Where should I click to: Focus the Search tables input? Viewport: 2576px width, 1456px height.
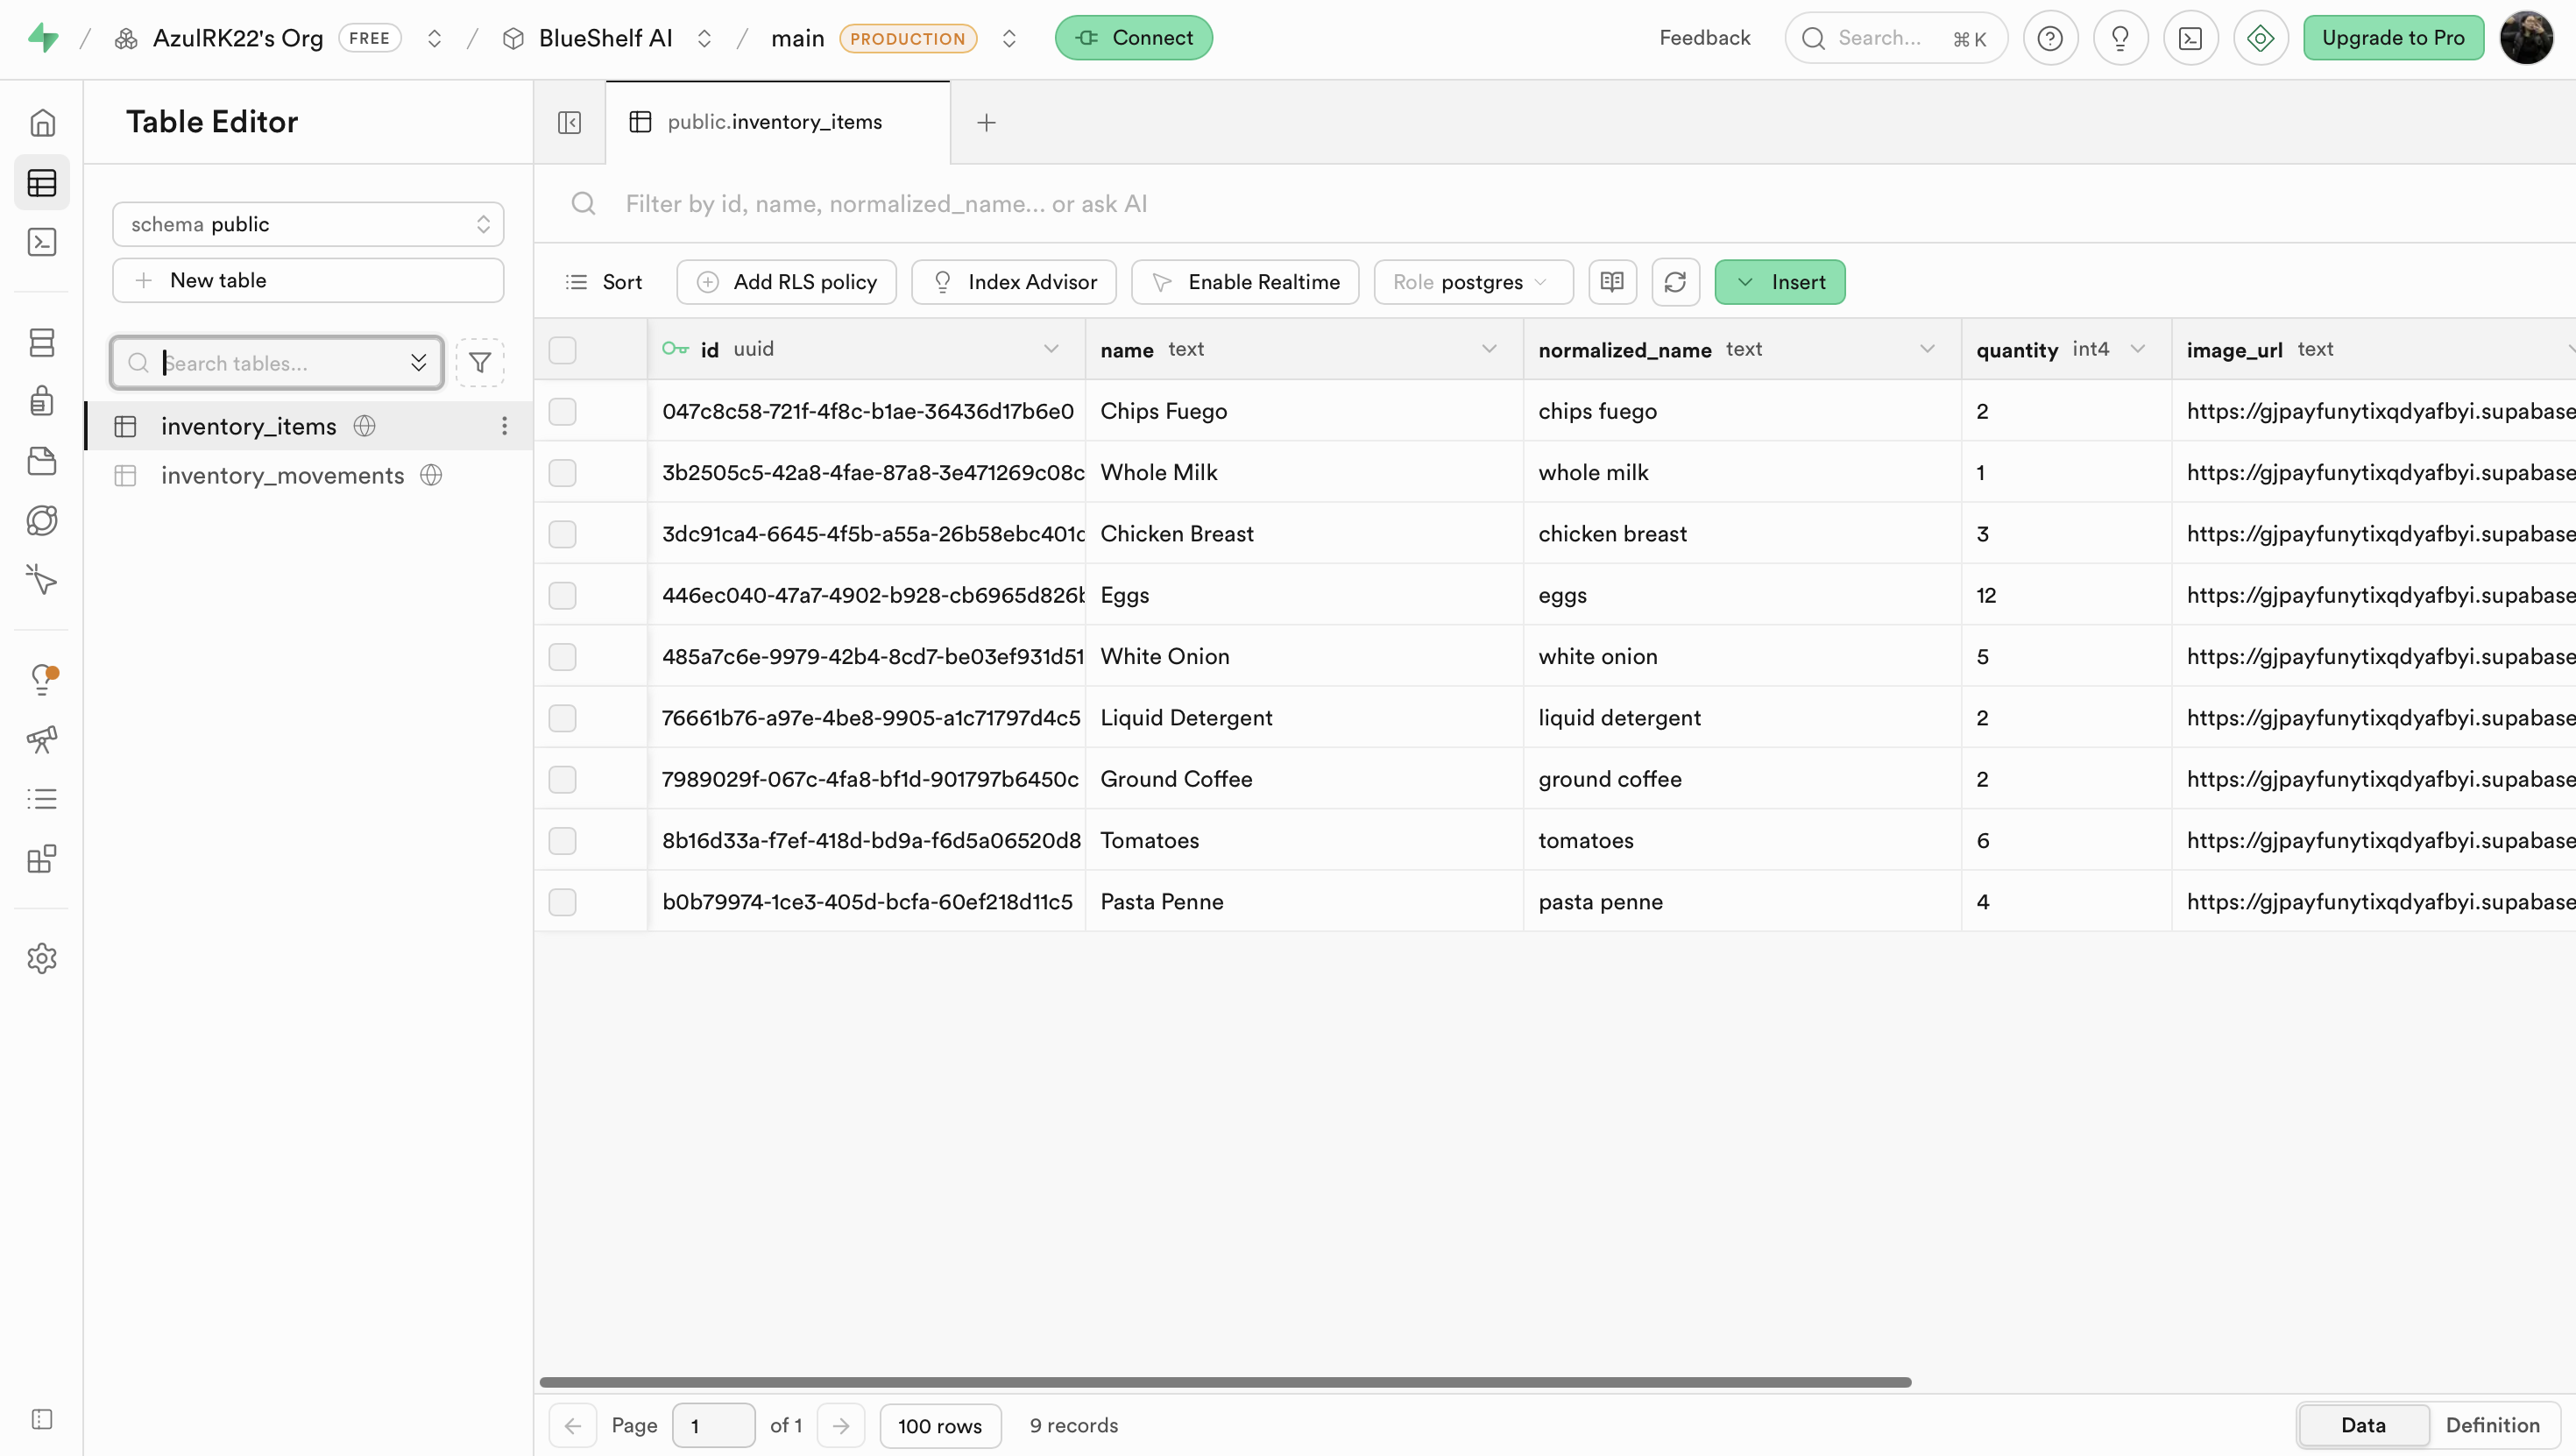276,363
